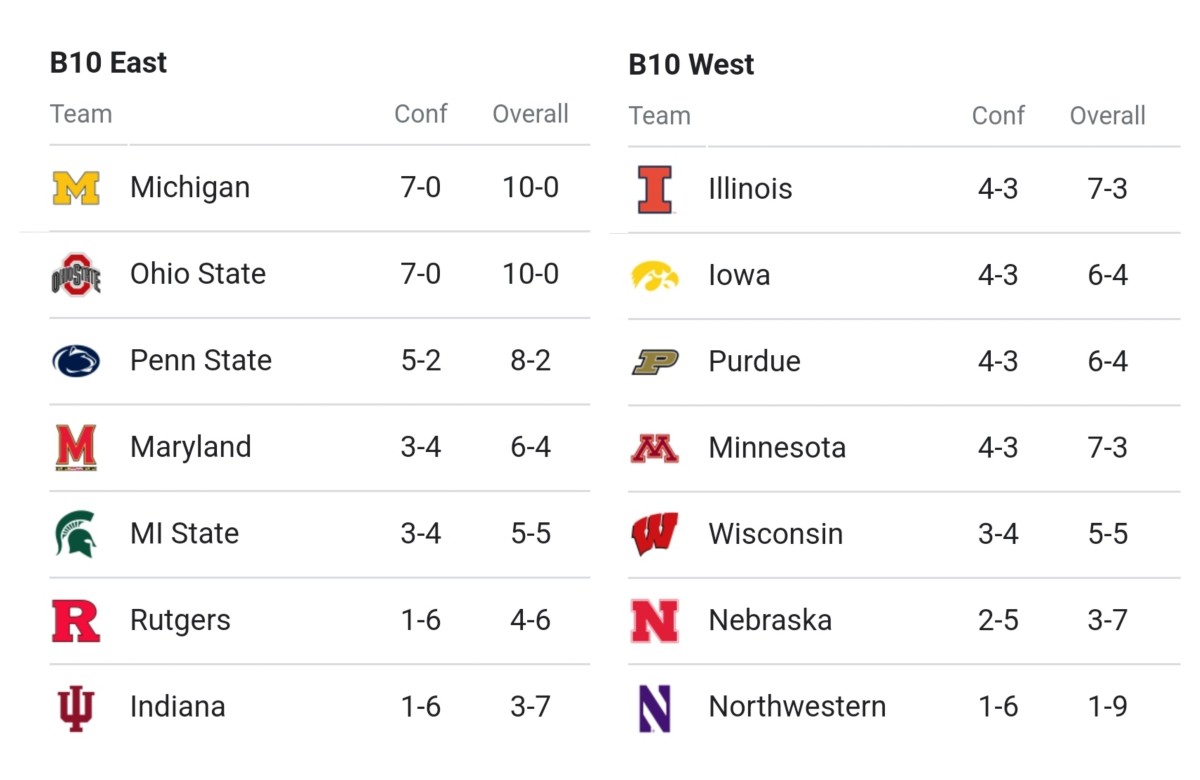
Task: Click the Maryland M logo
Action: click(76, 447)
